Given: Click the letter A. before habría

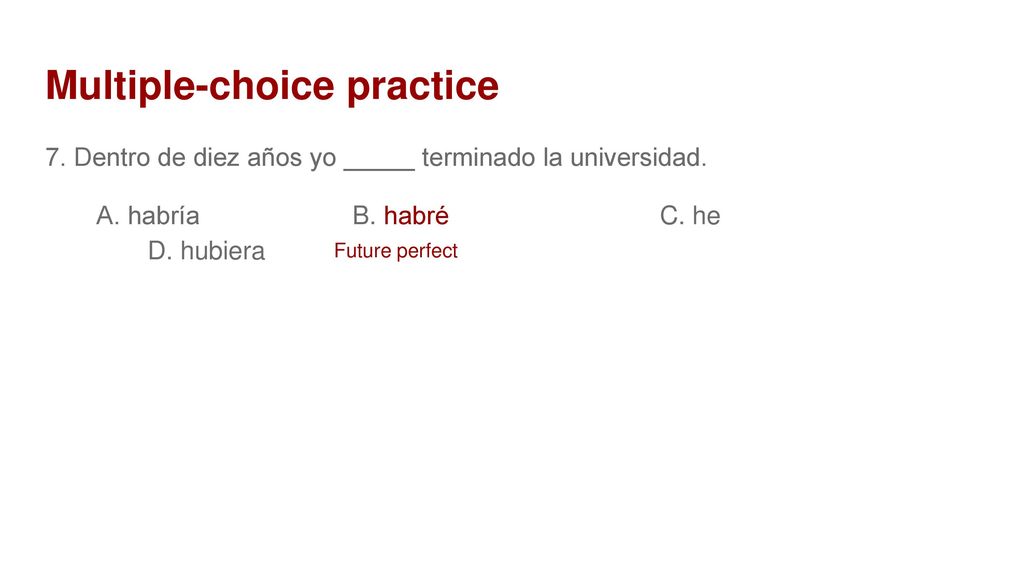Looking at the screenshot, I should point(108,216).
